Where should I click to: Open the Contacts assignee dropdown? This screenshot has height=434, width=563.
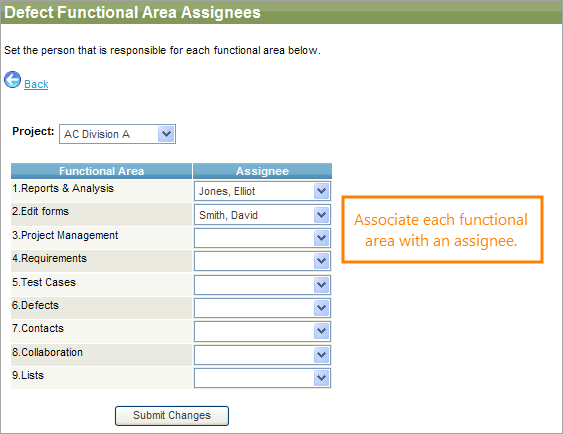262,331
